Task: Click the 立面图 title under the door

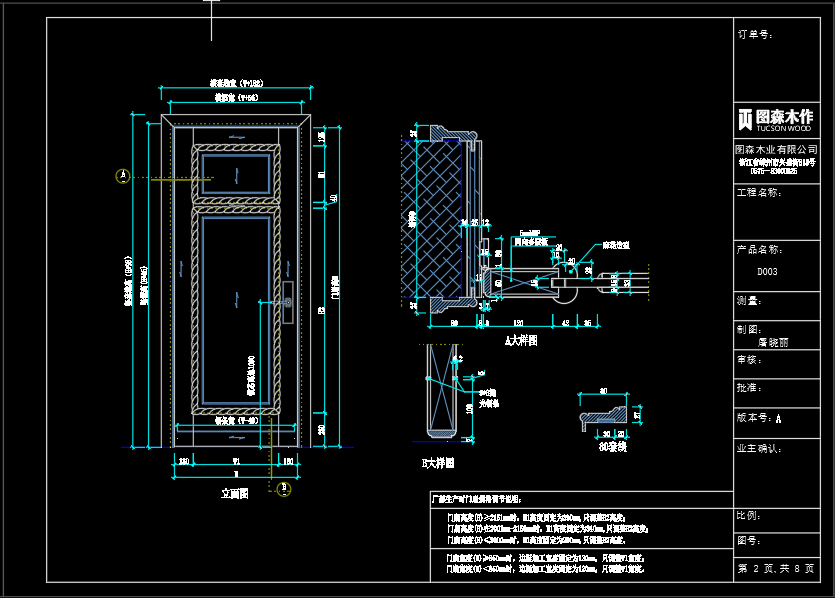Action: (x=235, y=494)
